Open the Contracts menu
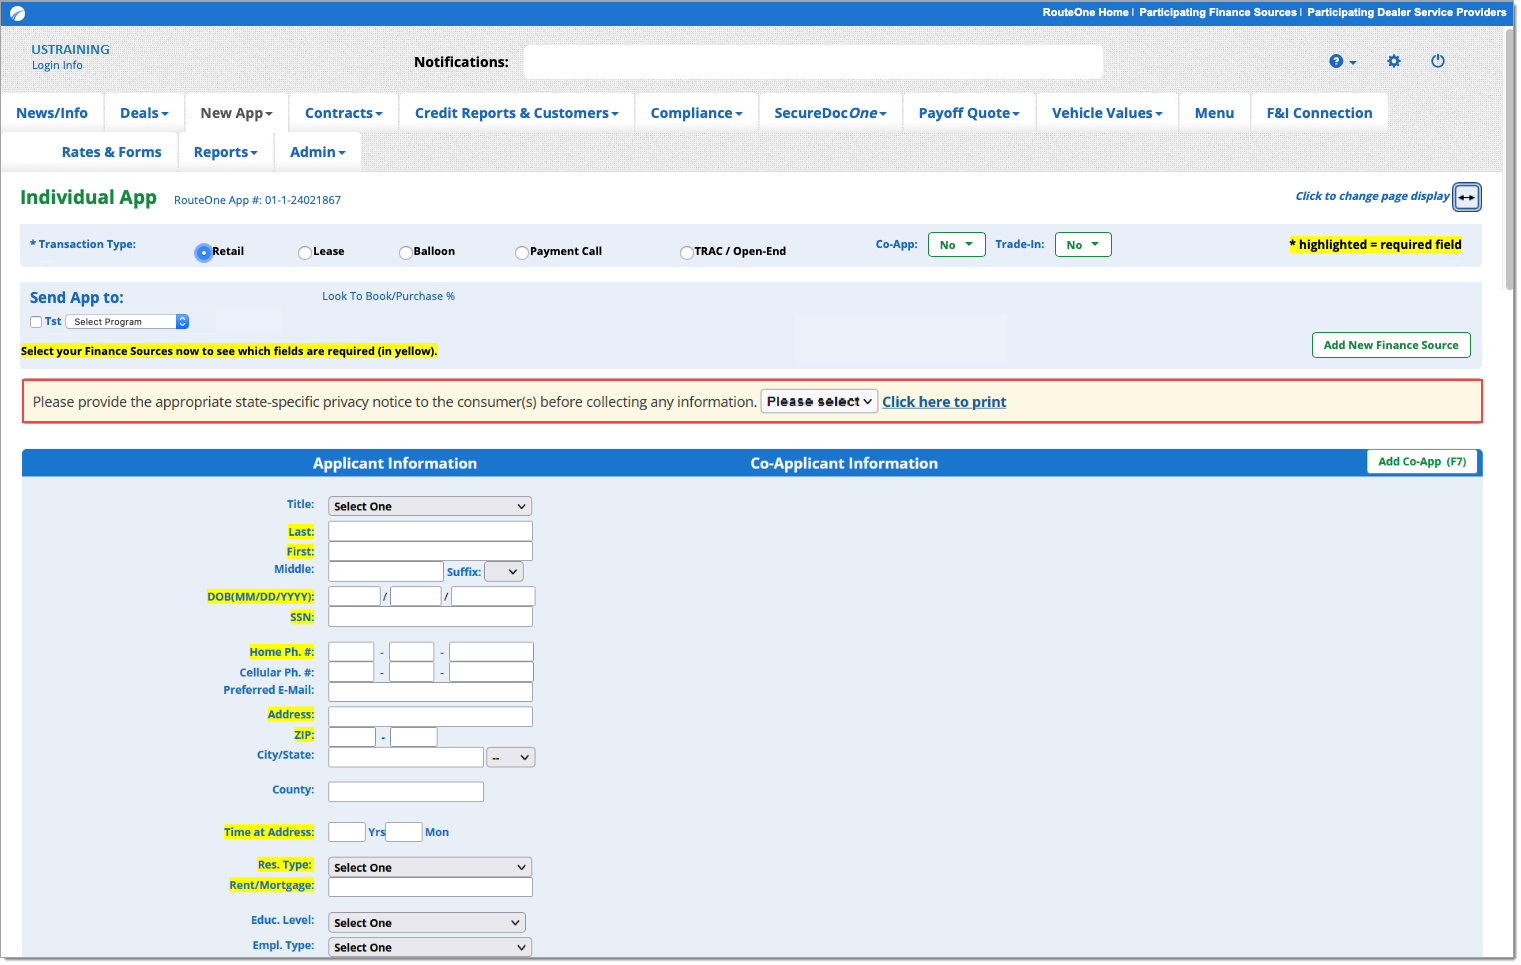The height and width of the screenshot is (965, 1521). [343, 113]
